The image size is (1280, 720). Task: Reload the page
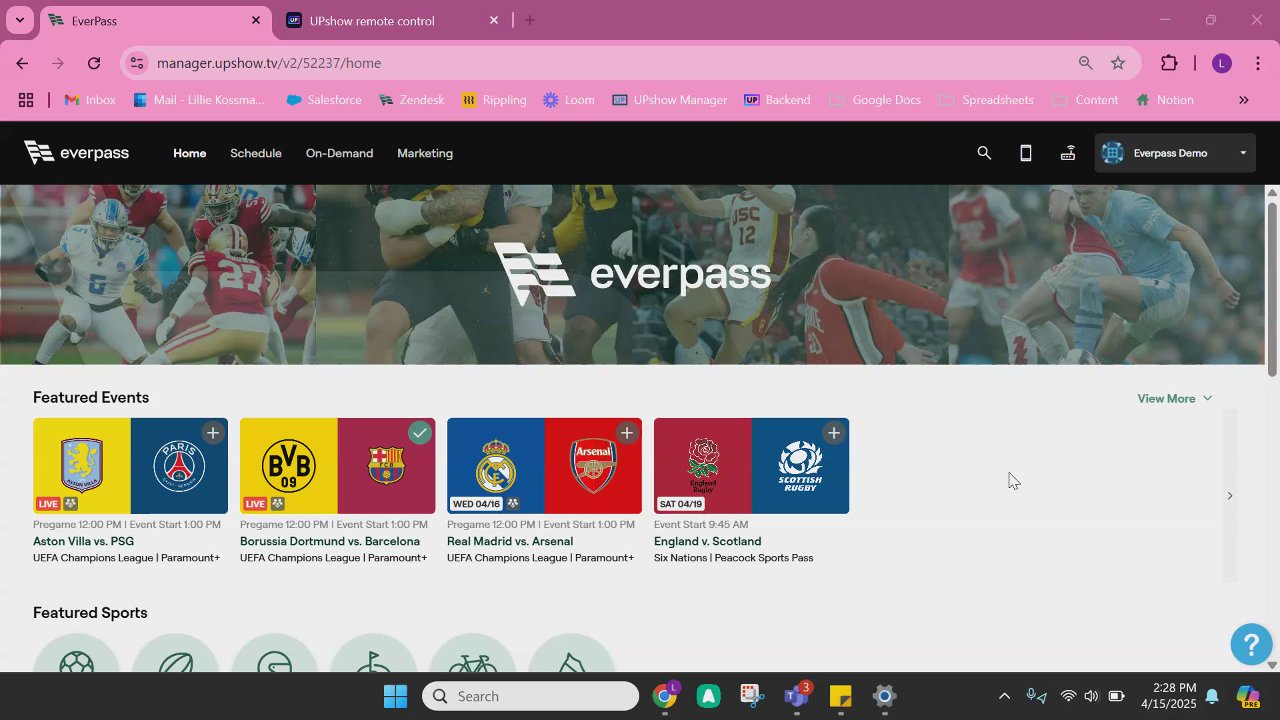tap(94, 63)
